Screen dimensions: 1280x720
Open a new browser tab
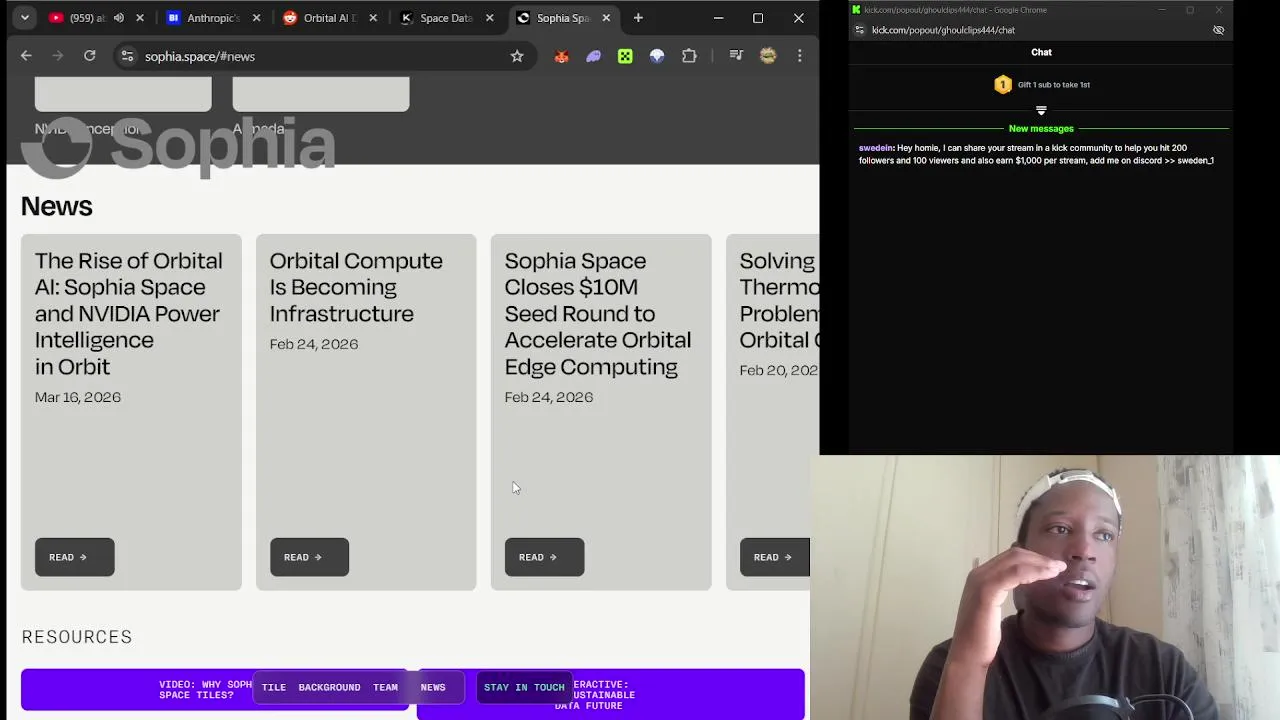pos(638,18)
